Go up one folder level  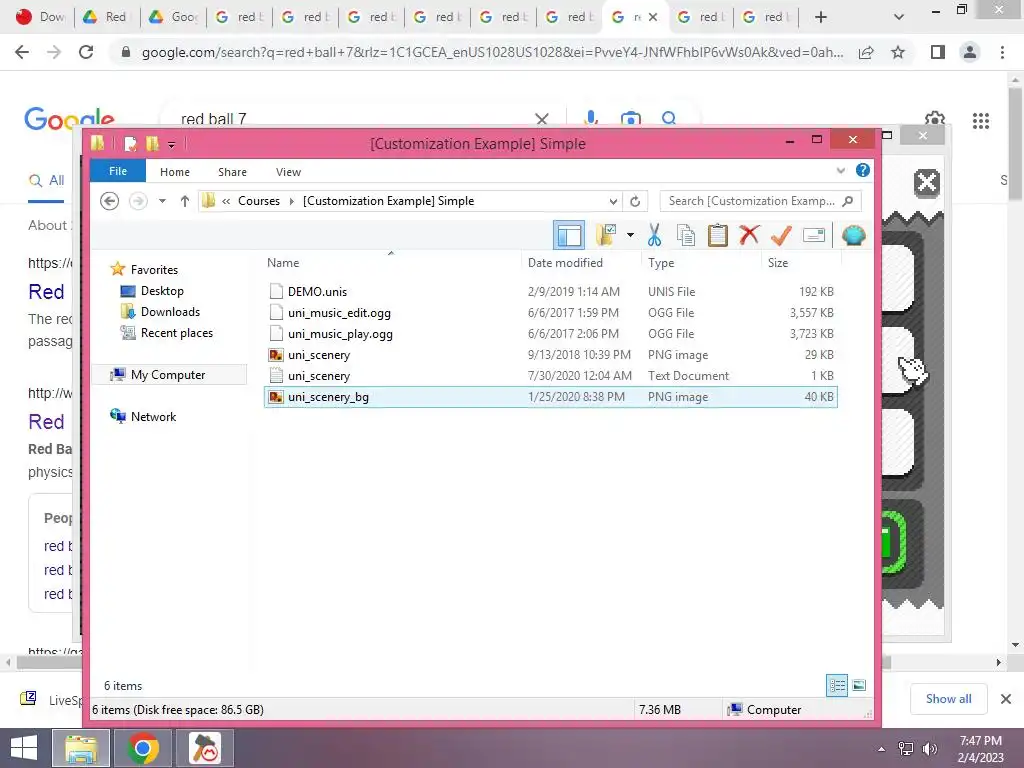tap(185, 201)
